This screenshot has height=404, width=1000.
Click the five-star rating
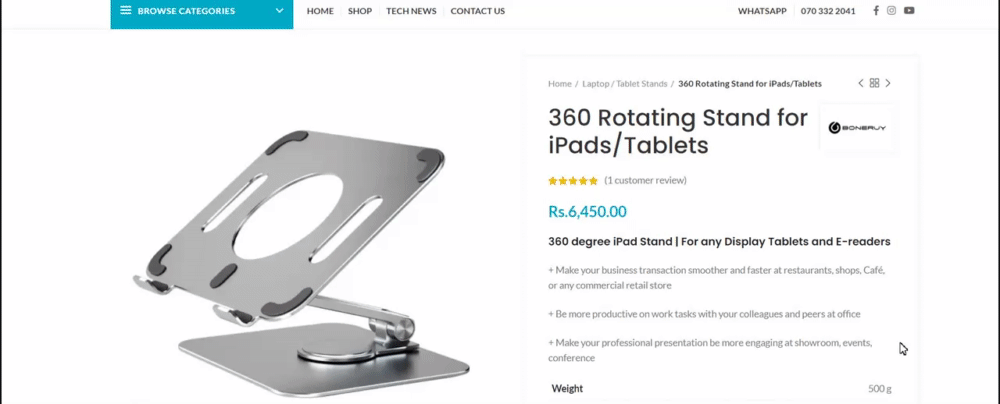[x=573, y=181]
